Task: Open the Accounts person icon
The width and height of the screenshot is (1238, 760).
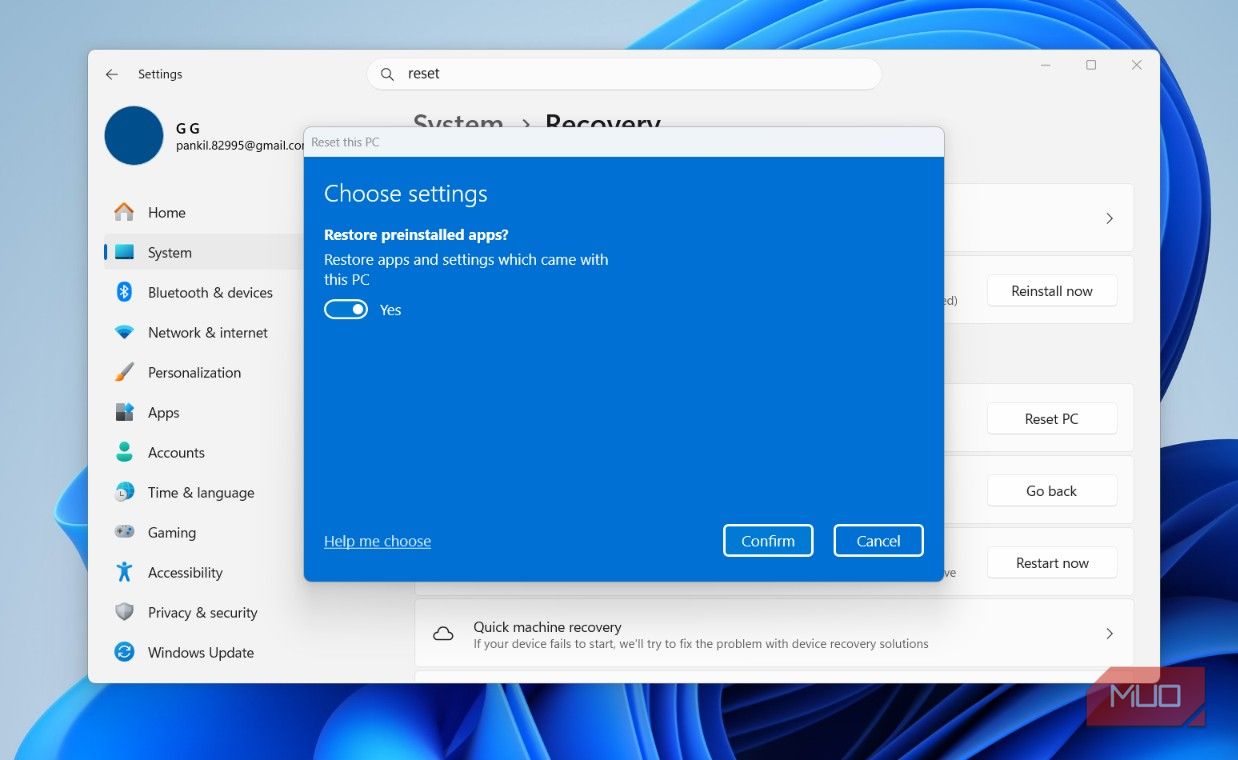Action: pyautogui.click(x=124, y=452)
